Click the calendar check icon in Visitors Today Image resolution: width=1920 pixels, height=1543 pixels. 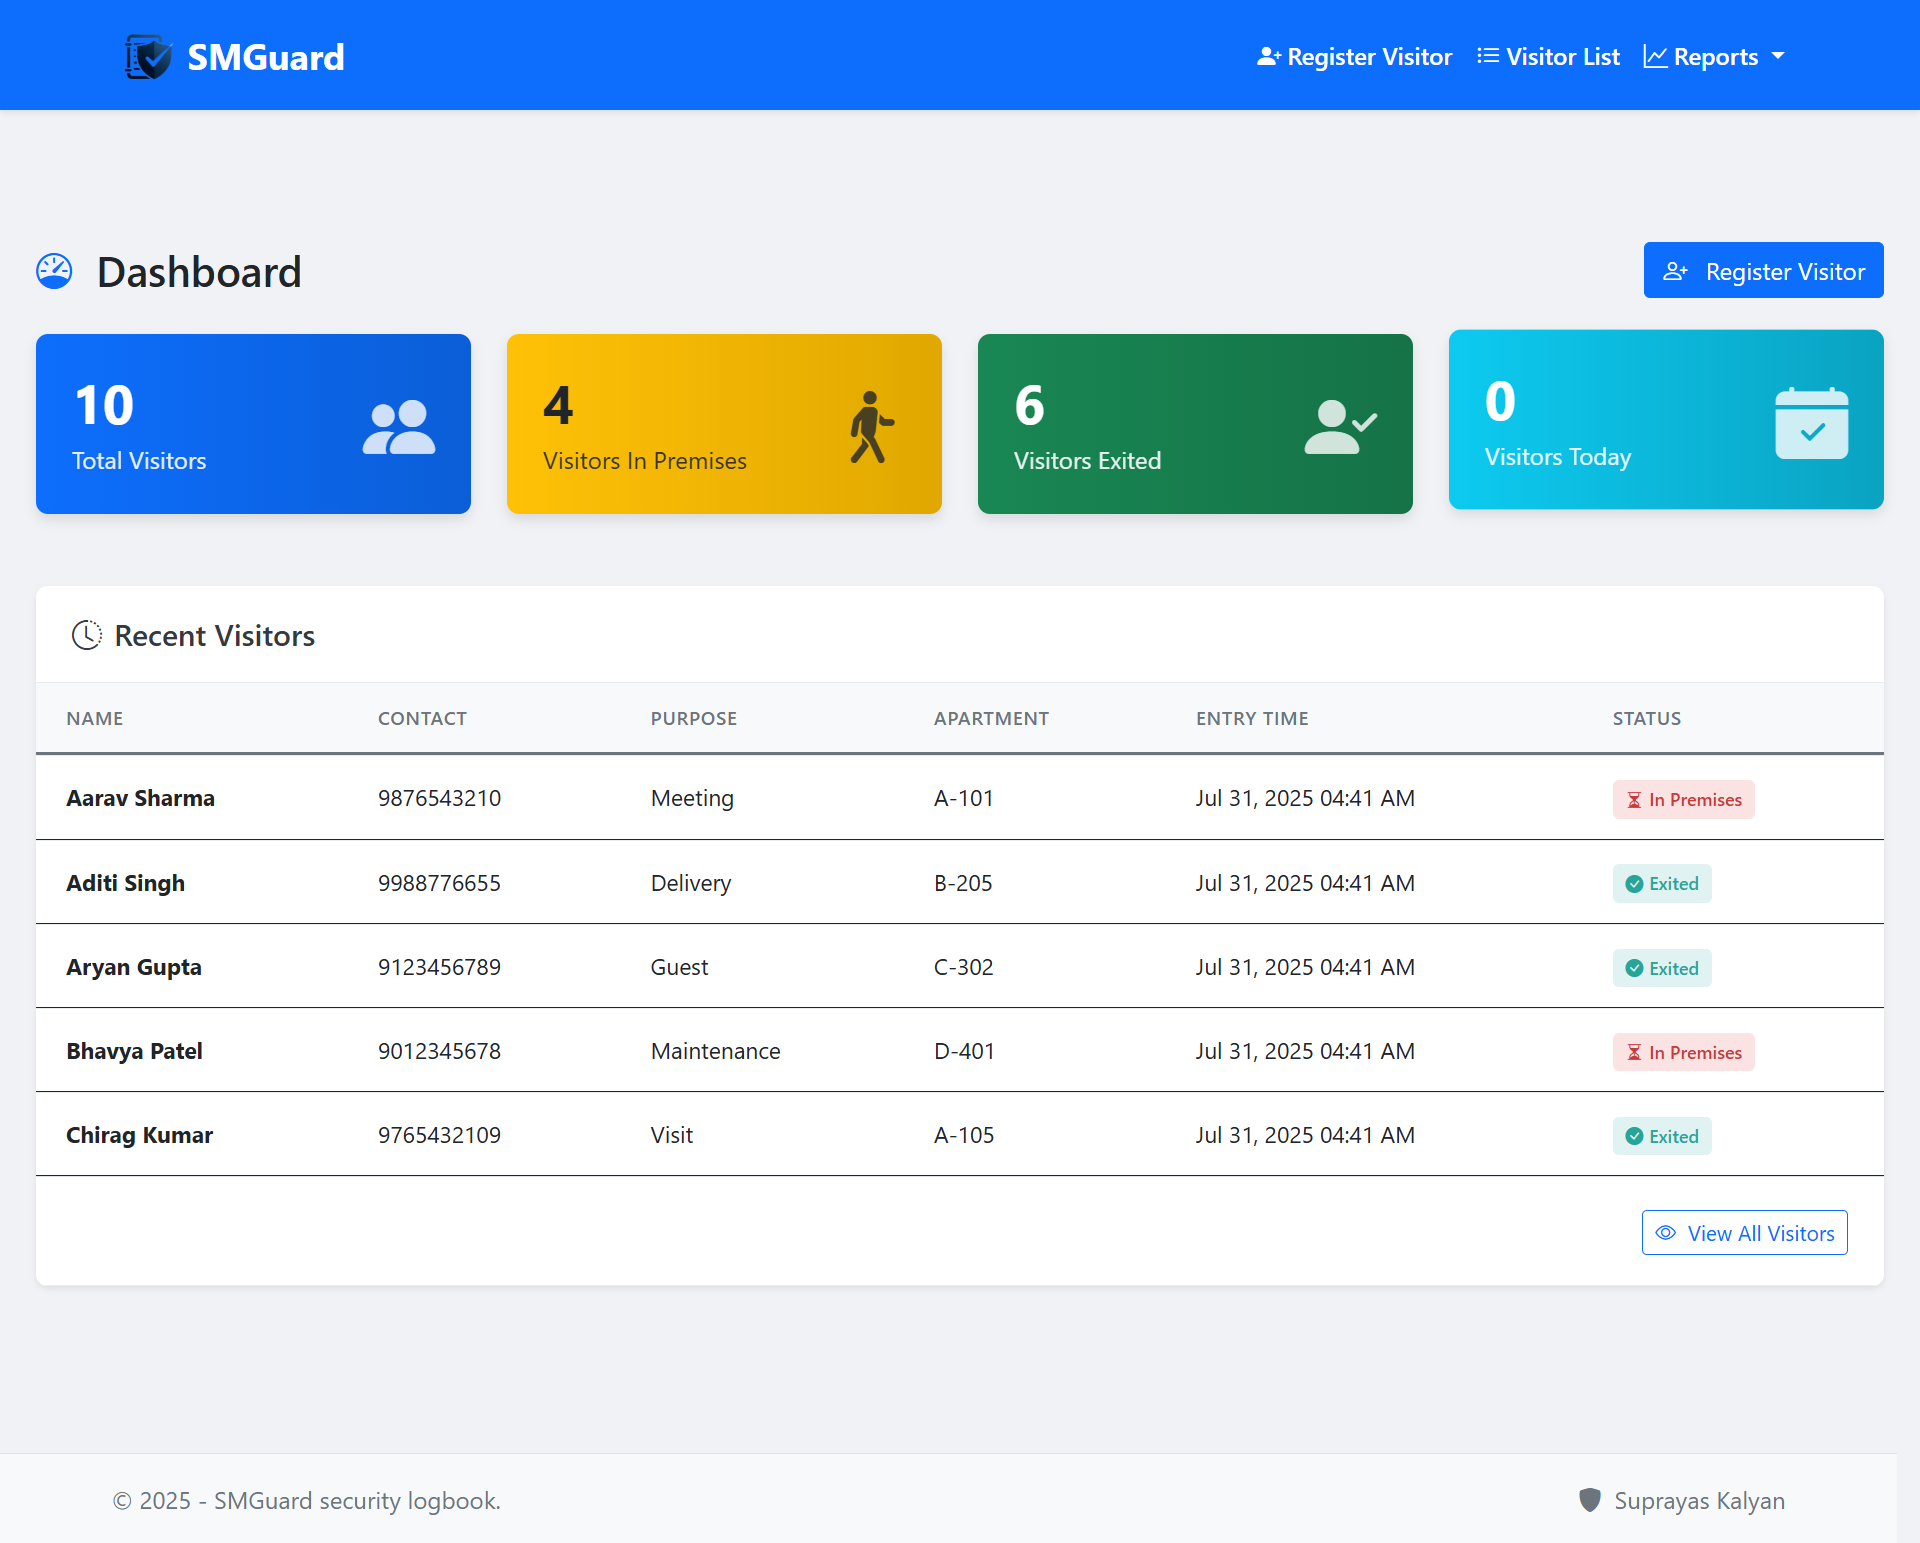tap(1811, 423)
